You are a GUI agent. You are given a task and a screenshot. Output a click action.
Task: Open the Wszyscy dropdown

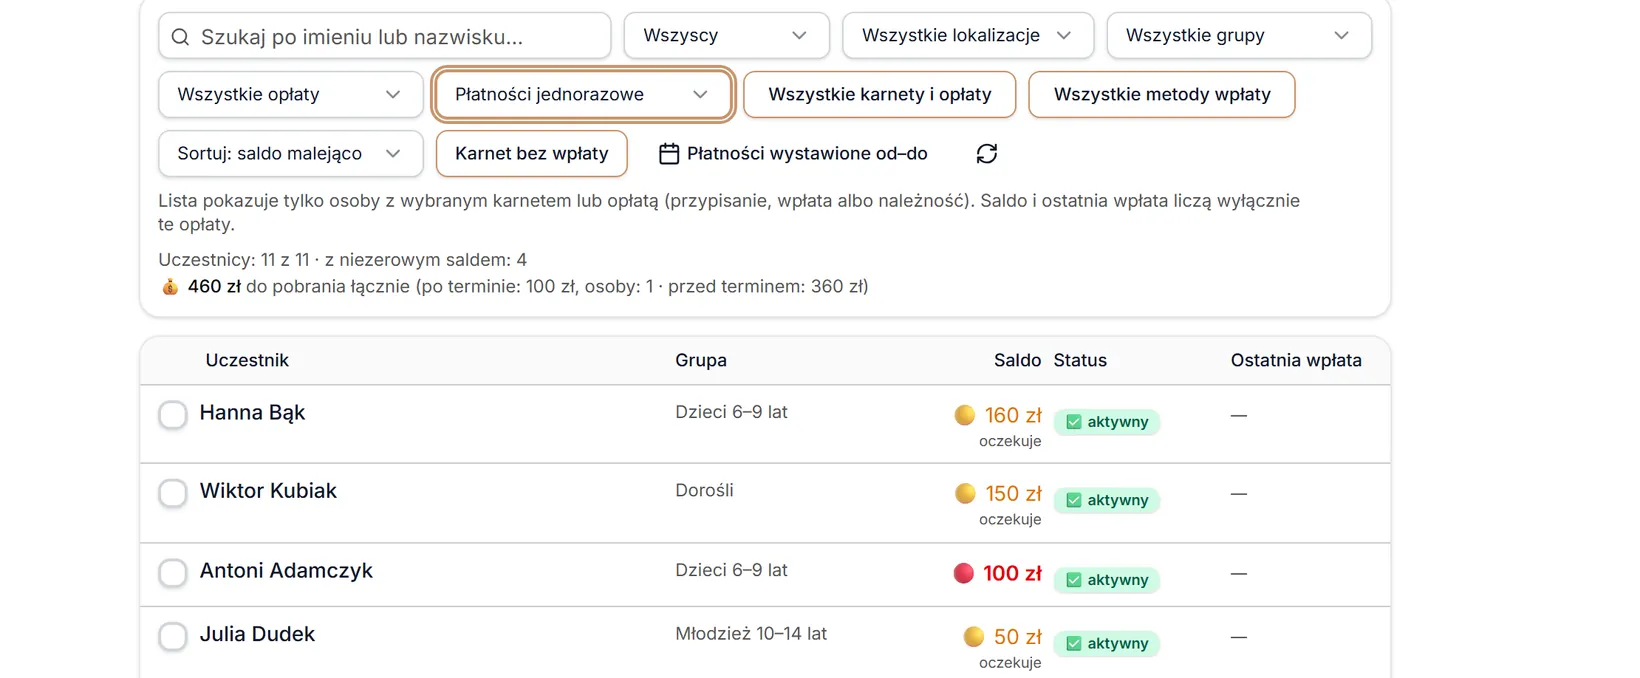[727, 35]
